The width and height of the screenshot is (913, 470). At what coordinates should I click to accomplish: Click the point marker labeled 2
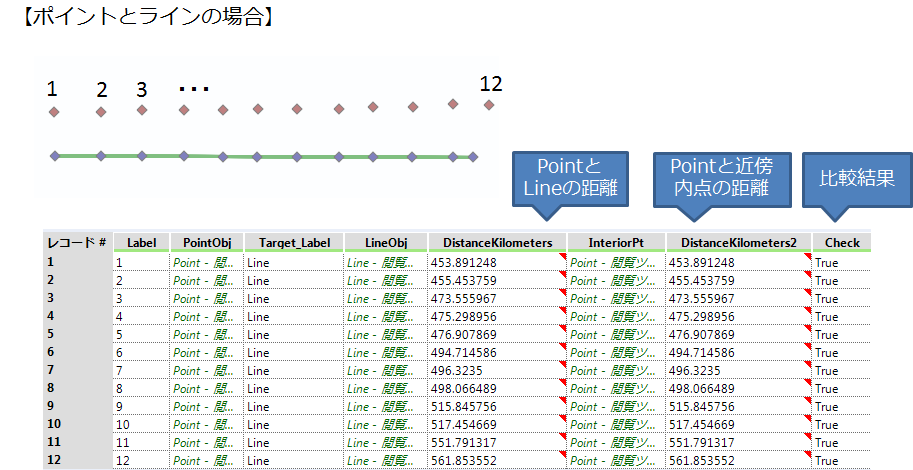[x=101, y=112]
